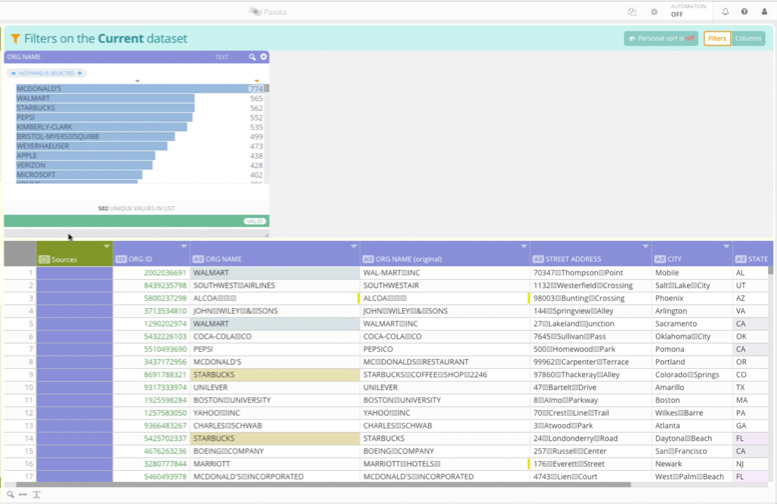Toggle the VALID indicator pill
Image resolution: width=777 pixels, height=504 pixels.
[255, 221]
